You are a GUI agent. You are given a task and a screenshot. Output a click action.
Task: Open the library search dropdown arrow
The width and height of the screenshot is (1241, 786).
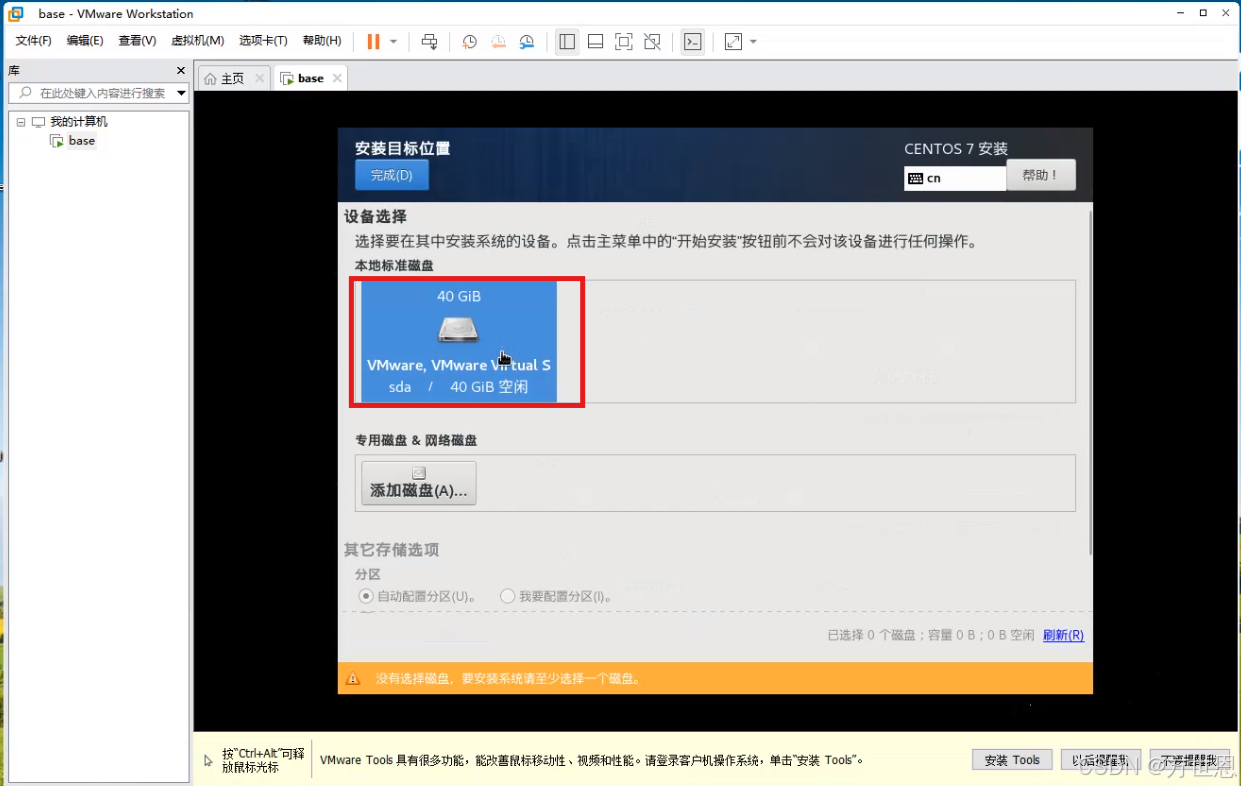click(x=181, y=93)
